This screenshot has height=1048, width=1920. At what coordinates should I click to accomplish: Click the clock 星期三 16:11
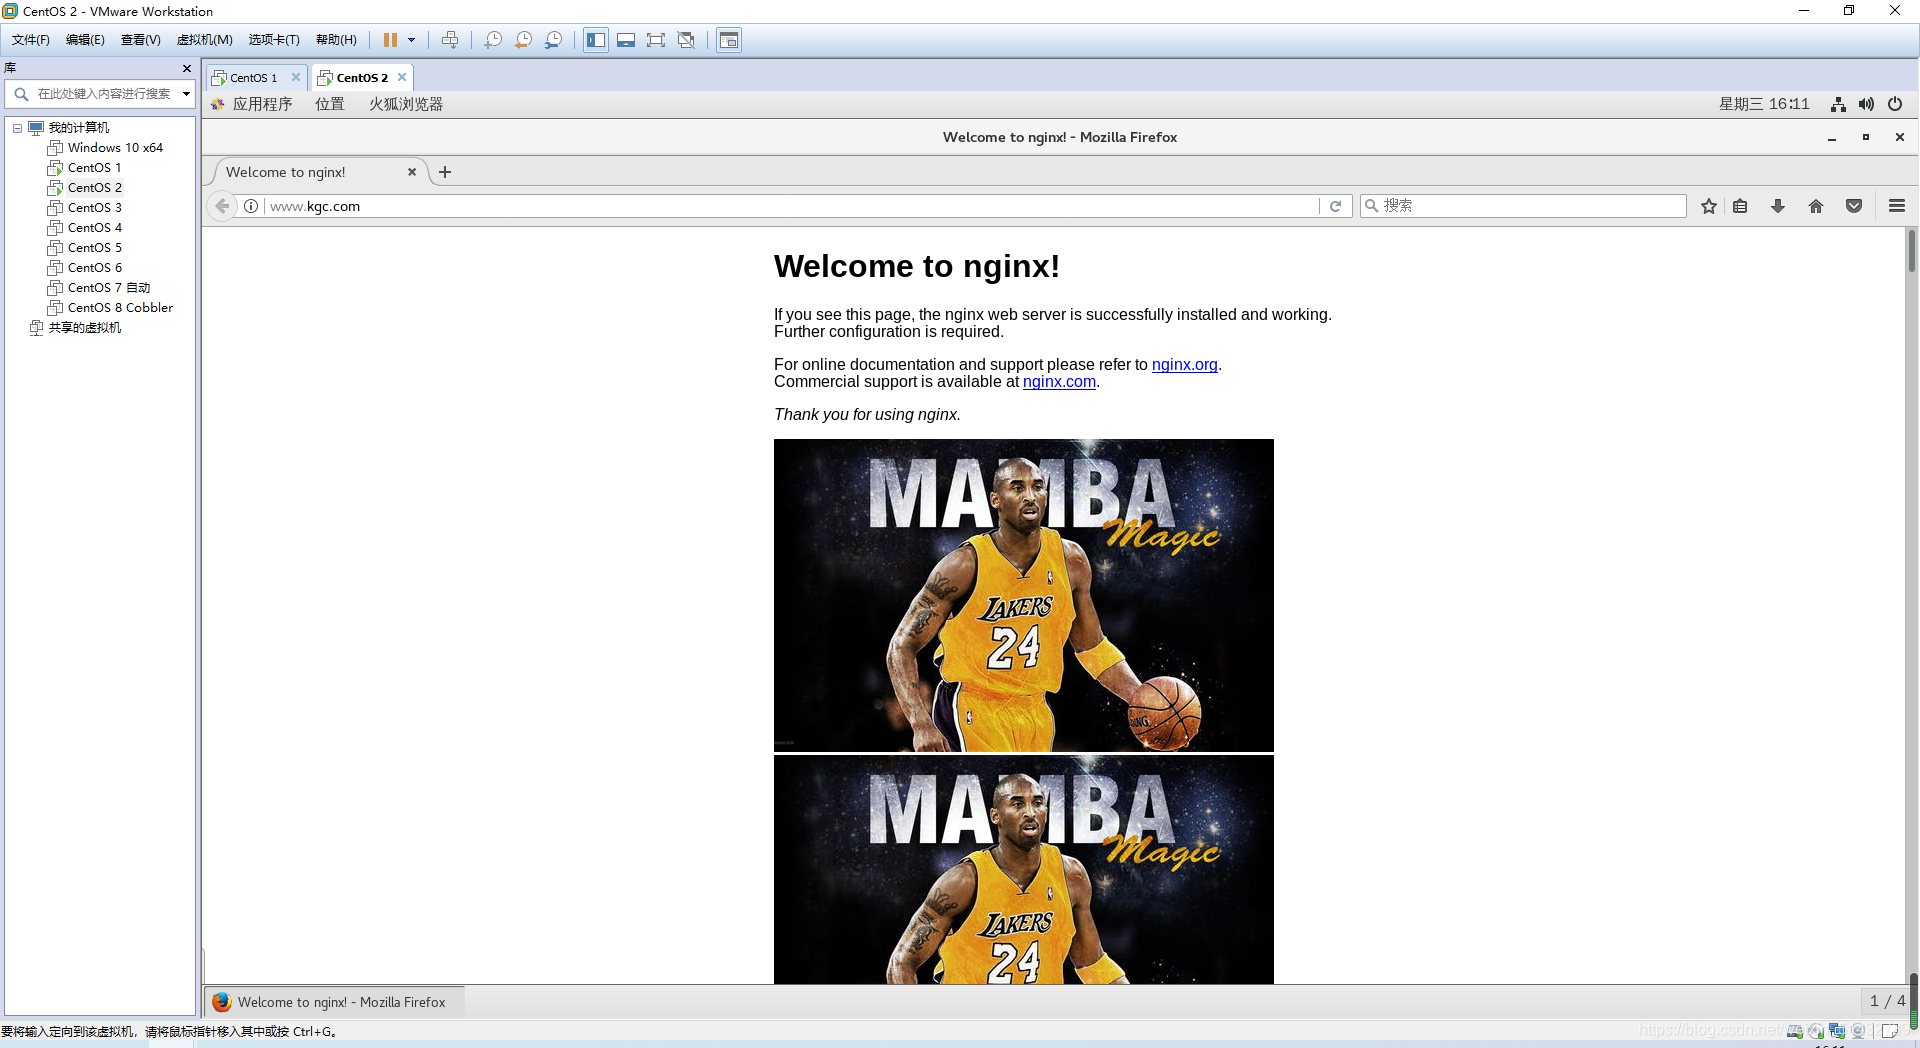1764,104
